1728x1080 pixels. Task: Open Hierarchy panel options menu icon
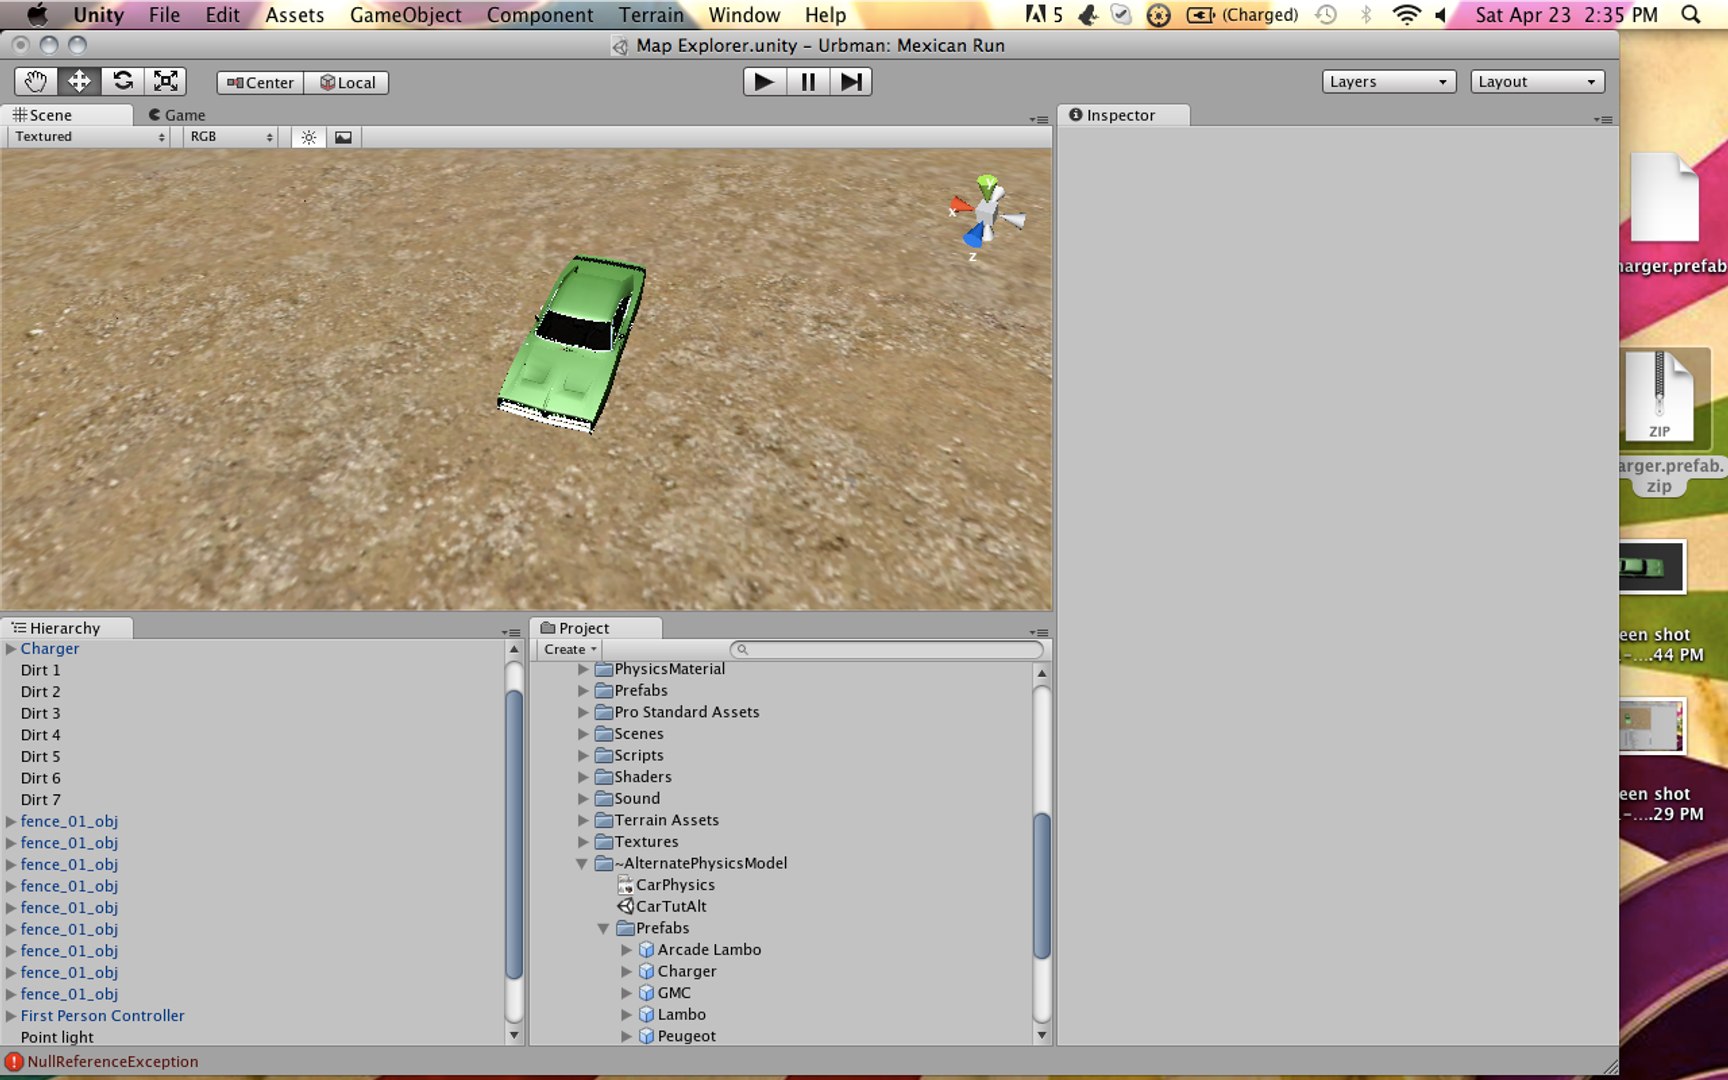tap(511, 632)
